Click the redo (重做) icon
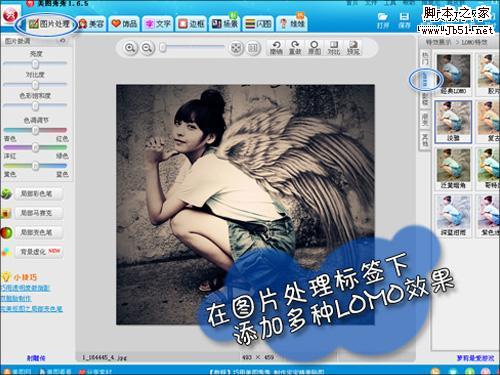500x375 pixels. (x=295, y=48)
